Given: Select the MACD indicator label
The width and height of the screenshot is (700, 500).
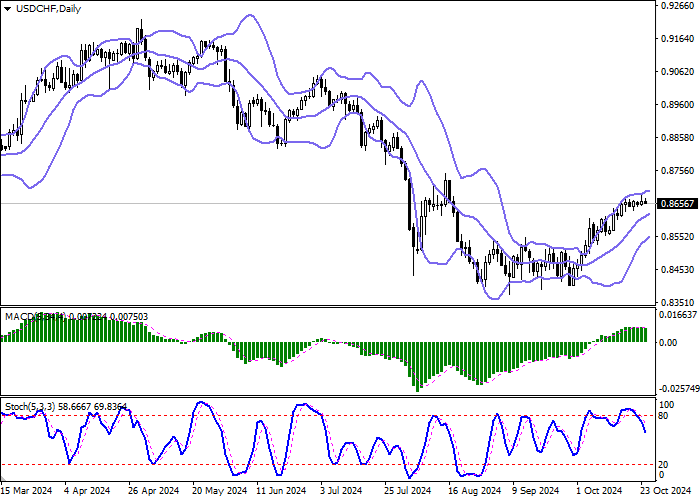Looking at the screenshot, I should coord(76,317).
